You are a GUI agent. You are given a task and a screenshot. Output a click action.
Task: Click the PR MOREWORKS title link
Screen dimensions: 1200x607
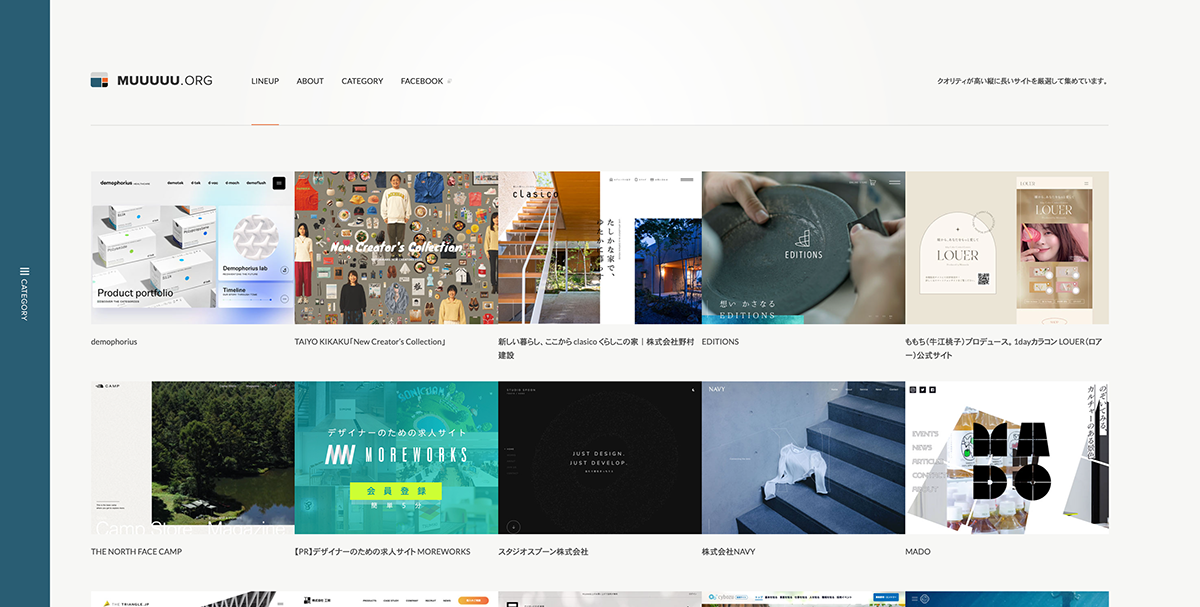382,552
